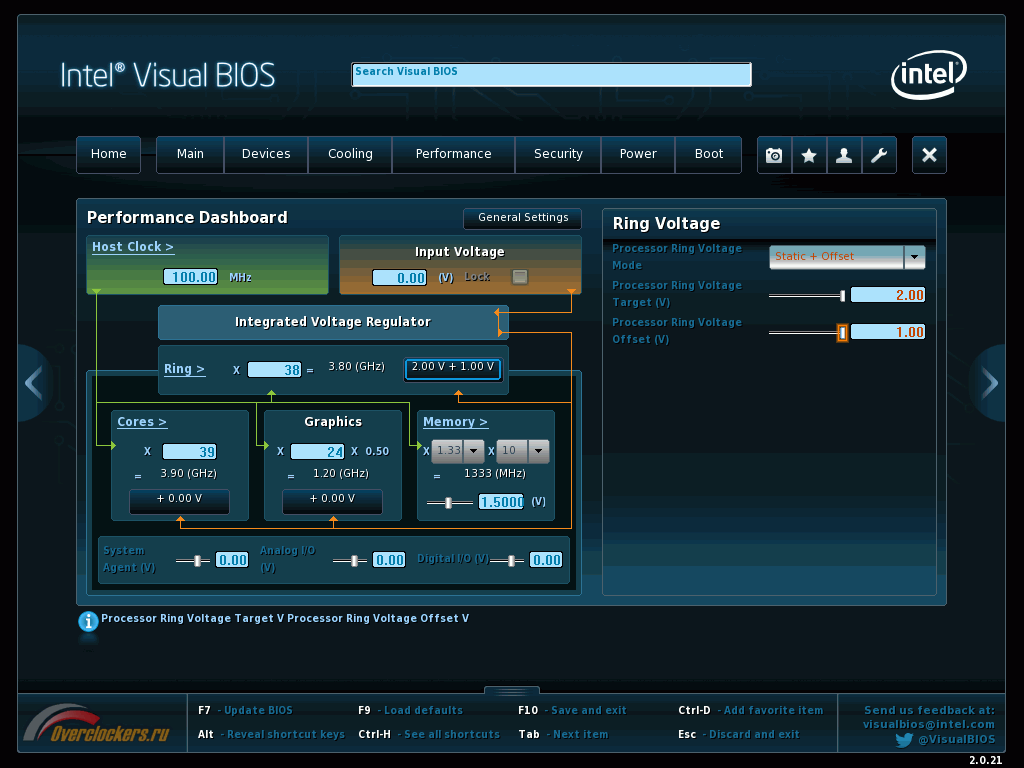The width and height of the screenshot is (1024, 768).
Task: Open the Host Clock link
Action: tap(133, 247)
